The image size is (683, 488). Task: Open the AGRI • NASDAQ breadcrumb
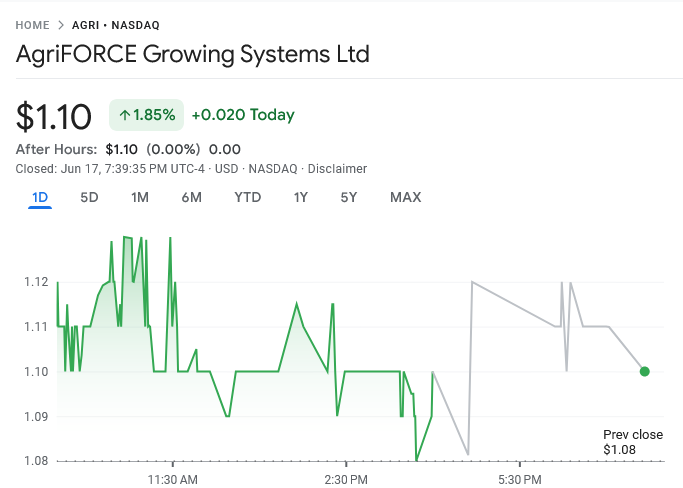[x=115, y=25]
